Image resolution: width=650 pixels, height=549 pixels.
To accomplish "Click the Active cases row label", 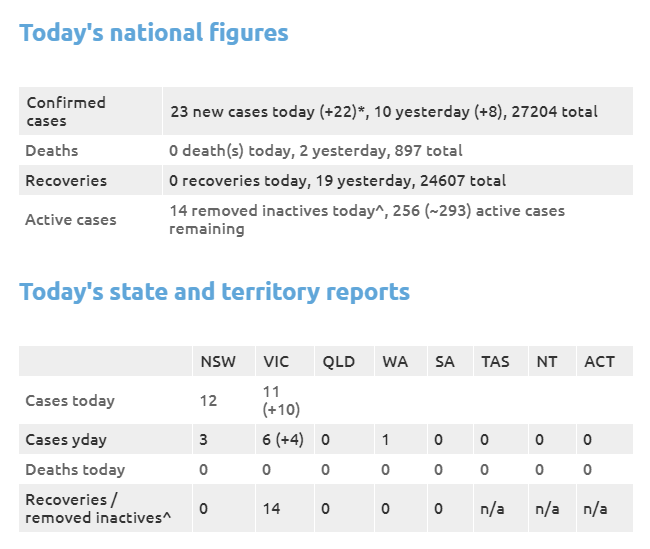I will (x=71, y=219).
